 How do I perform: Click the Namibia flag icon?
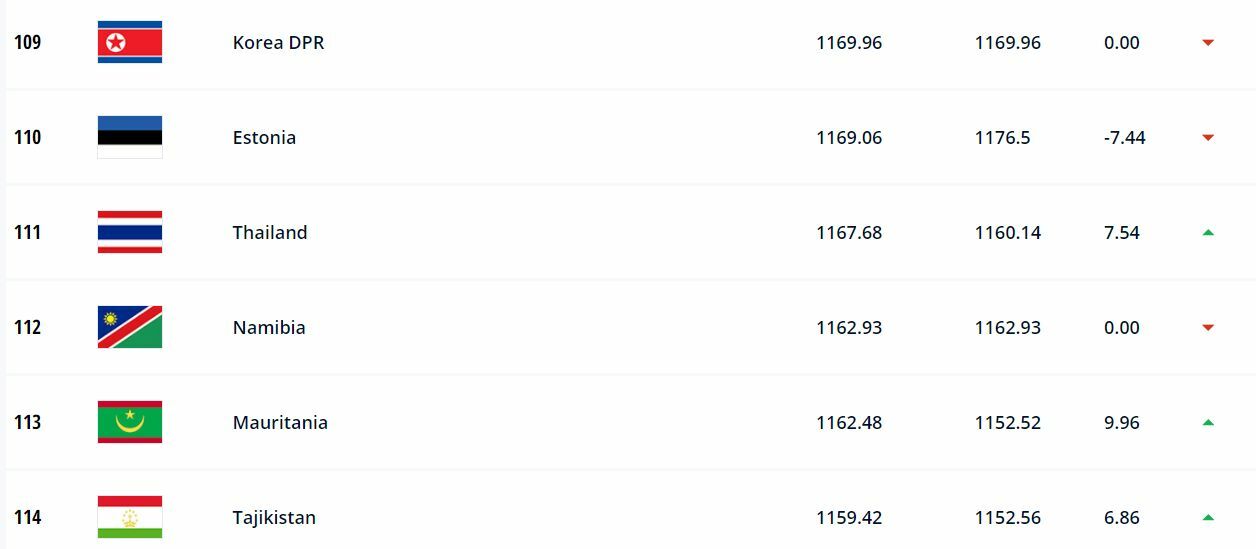click(x=130, y=327)
